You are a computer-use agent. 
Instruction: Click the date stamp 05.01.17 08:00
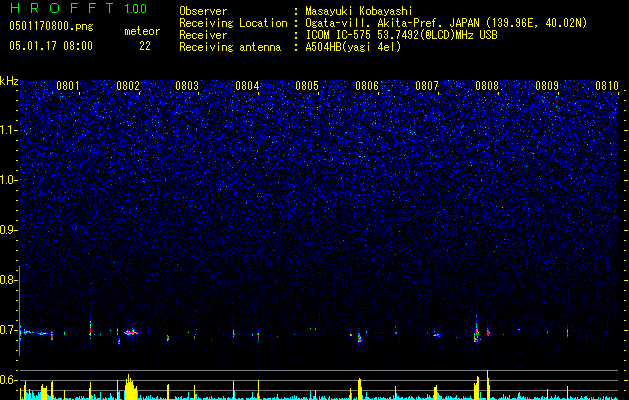pyautogui.click(x=51, y=46)
